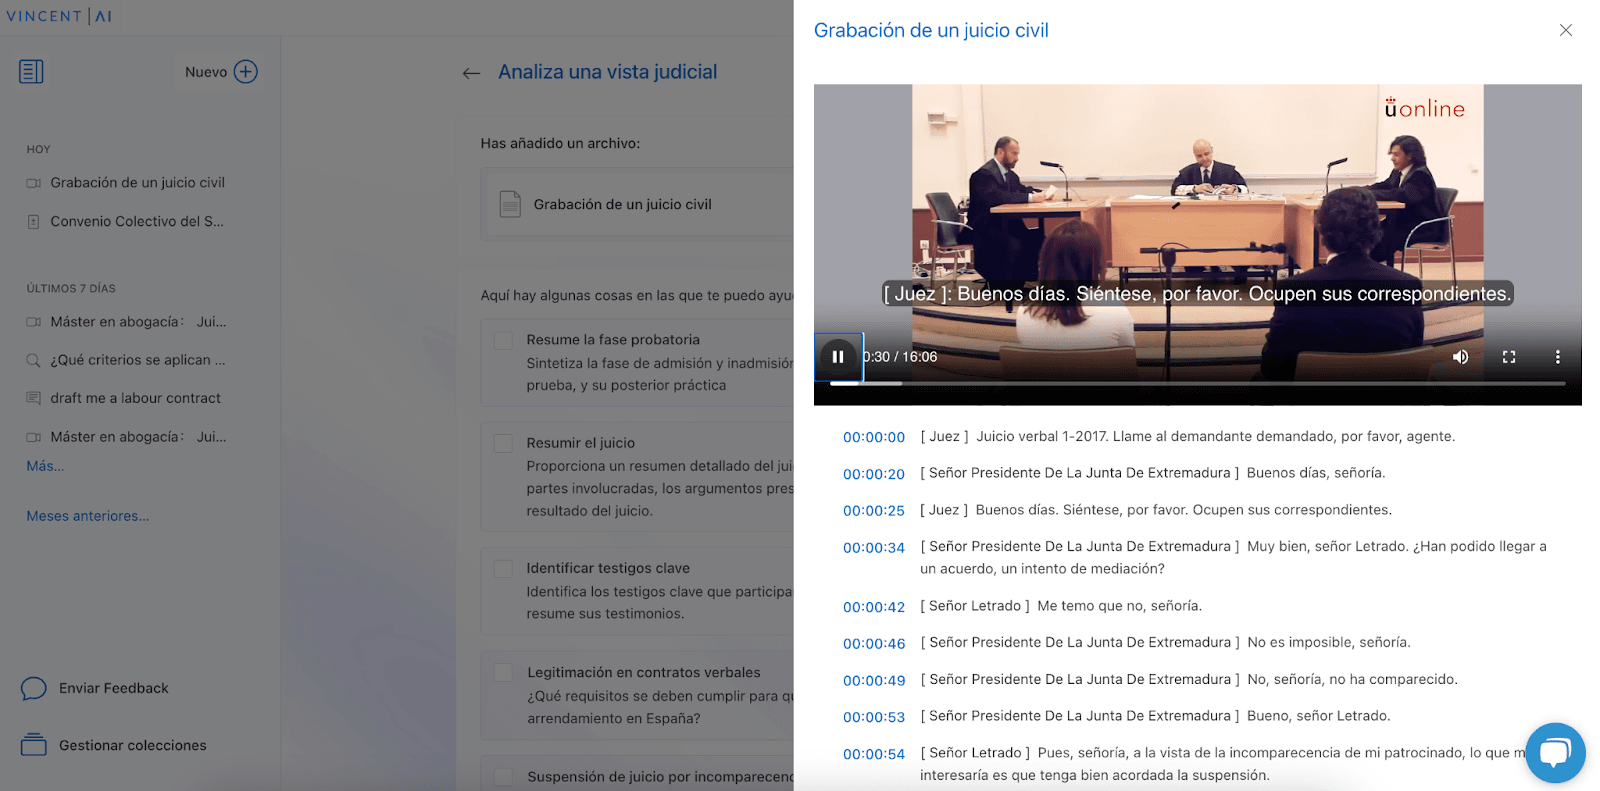Create new item with plus icon
This screenshot has width=1600, height=791.
[246, 72]
